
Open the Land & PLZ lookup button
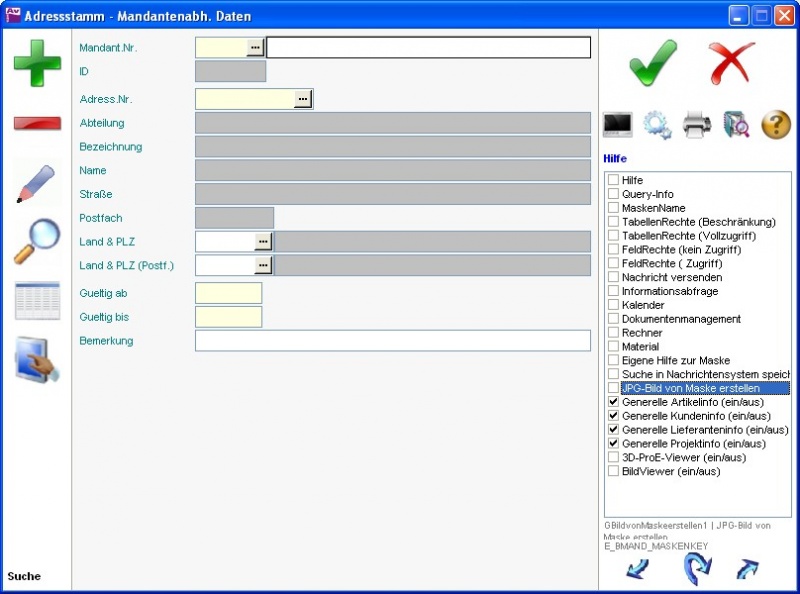coord(263,241)
